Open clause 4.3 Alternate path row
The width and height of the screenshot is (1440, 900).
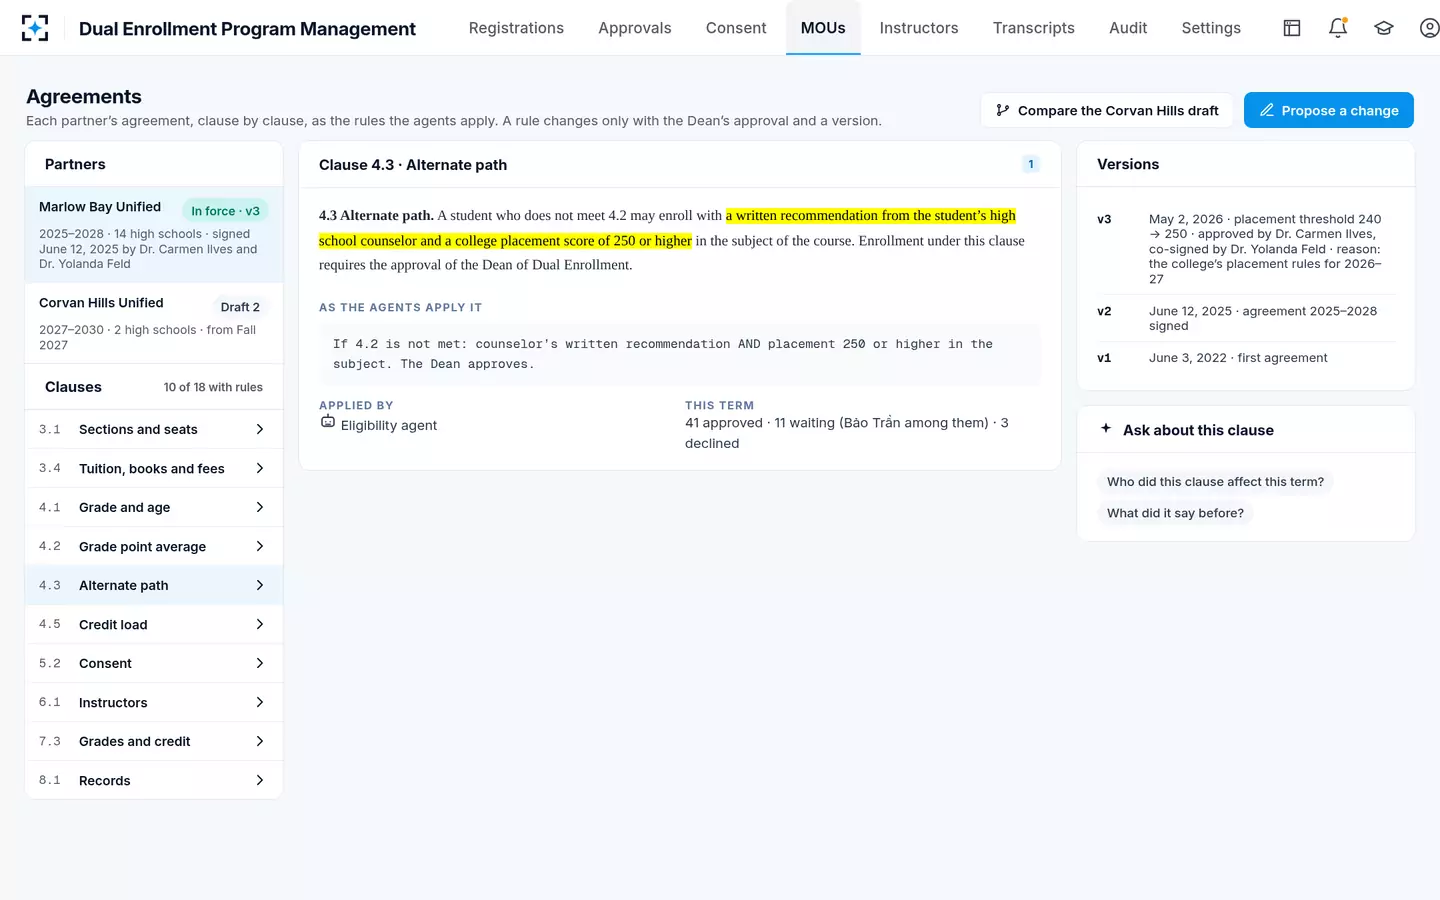pos(154,585)
